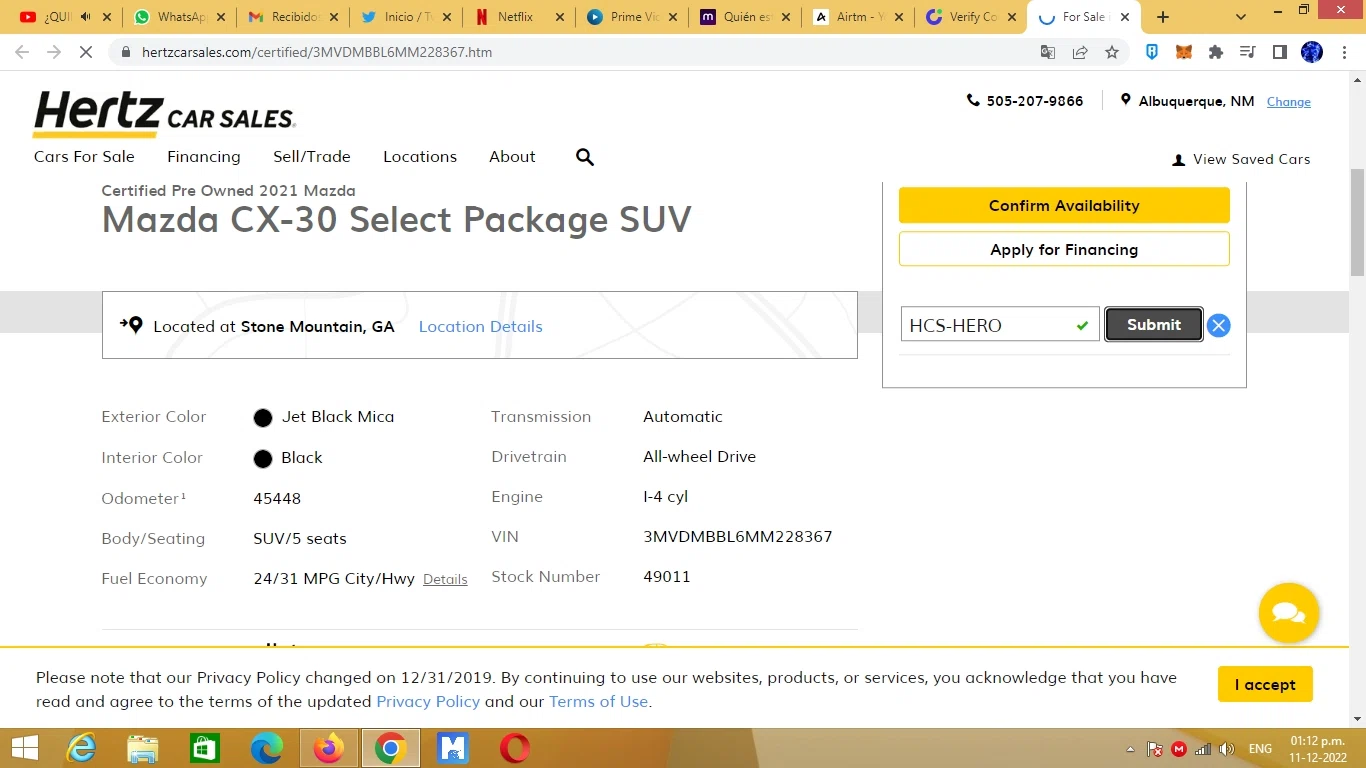Image resolution: width=1366 pixels, height=768 pixels.
Task: Click the share page icon in address bar
Action: (x=1080, y=52)
